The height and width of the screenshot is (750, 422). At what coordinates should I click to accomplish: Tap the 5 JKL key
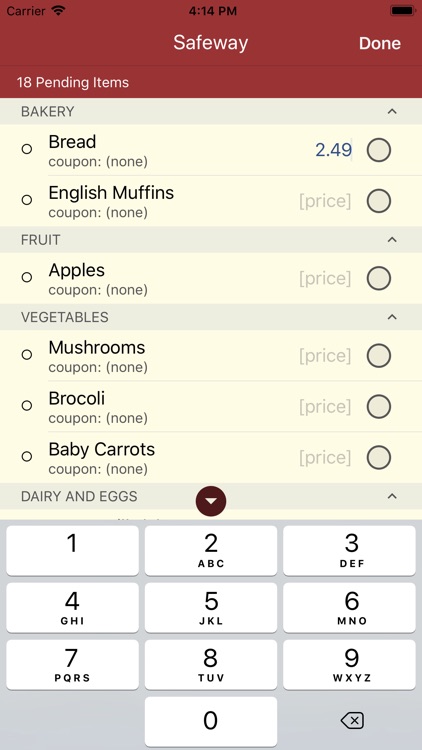(211, 607)
